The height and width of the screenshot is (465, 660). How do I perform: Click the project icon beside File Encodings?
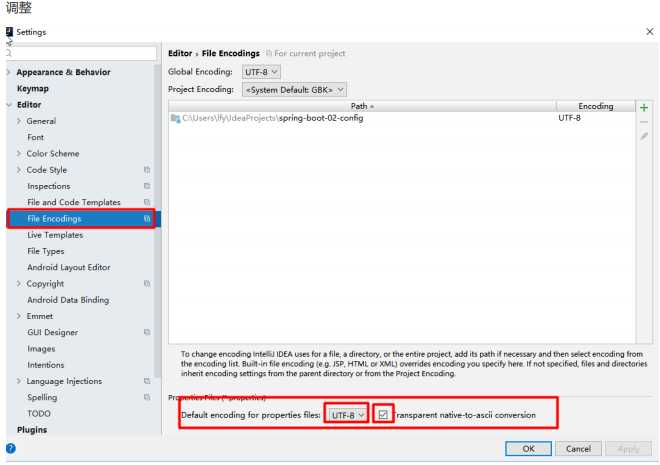(x=147, y=218)
